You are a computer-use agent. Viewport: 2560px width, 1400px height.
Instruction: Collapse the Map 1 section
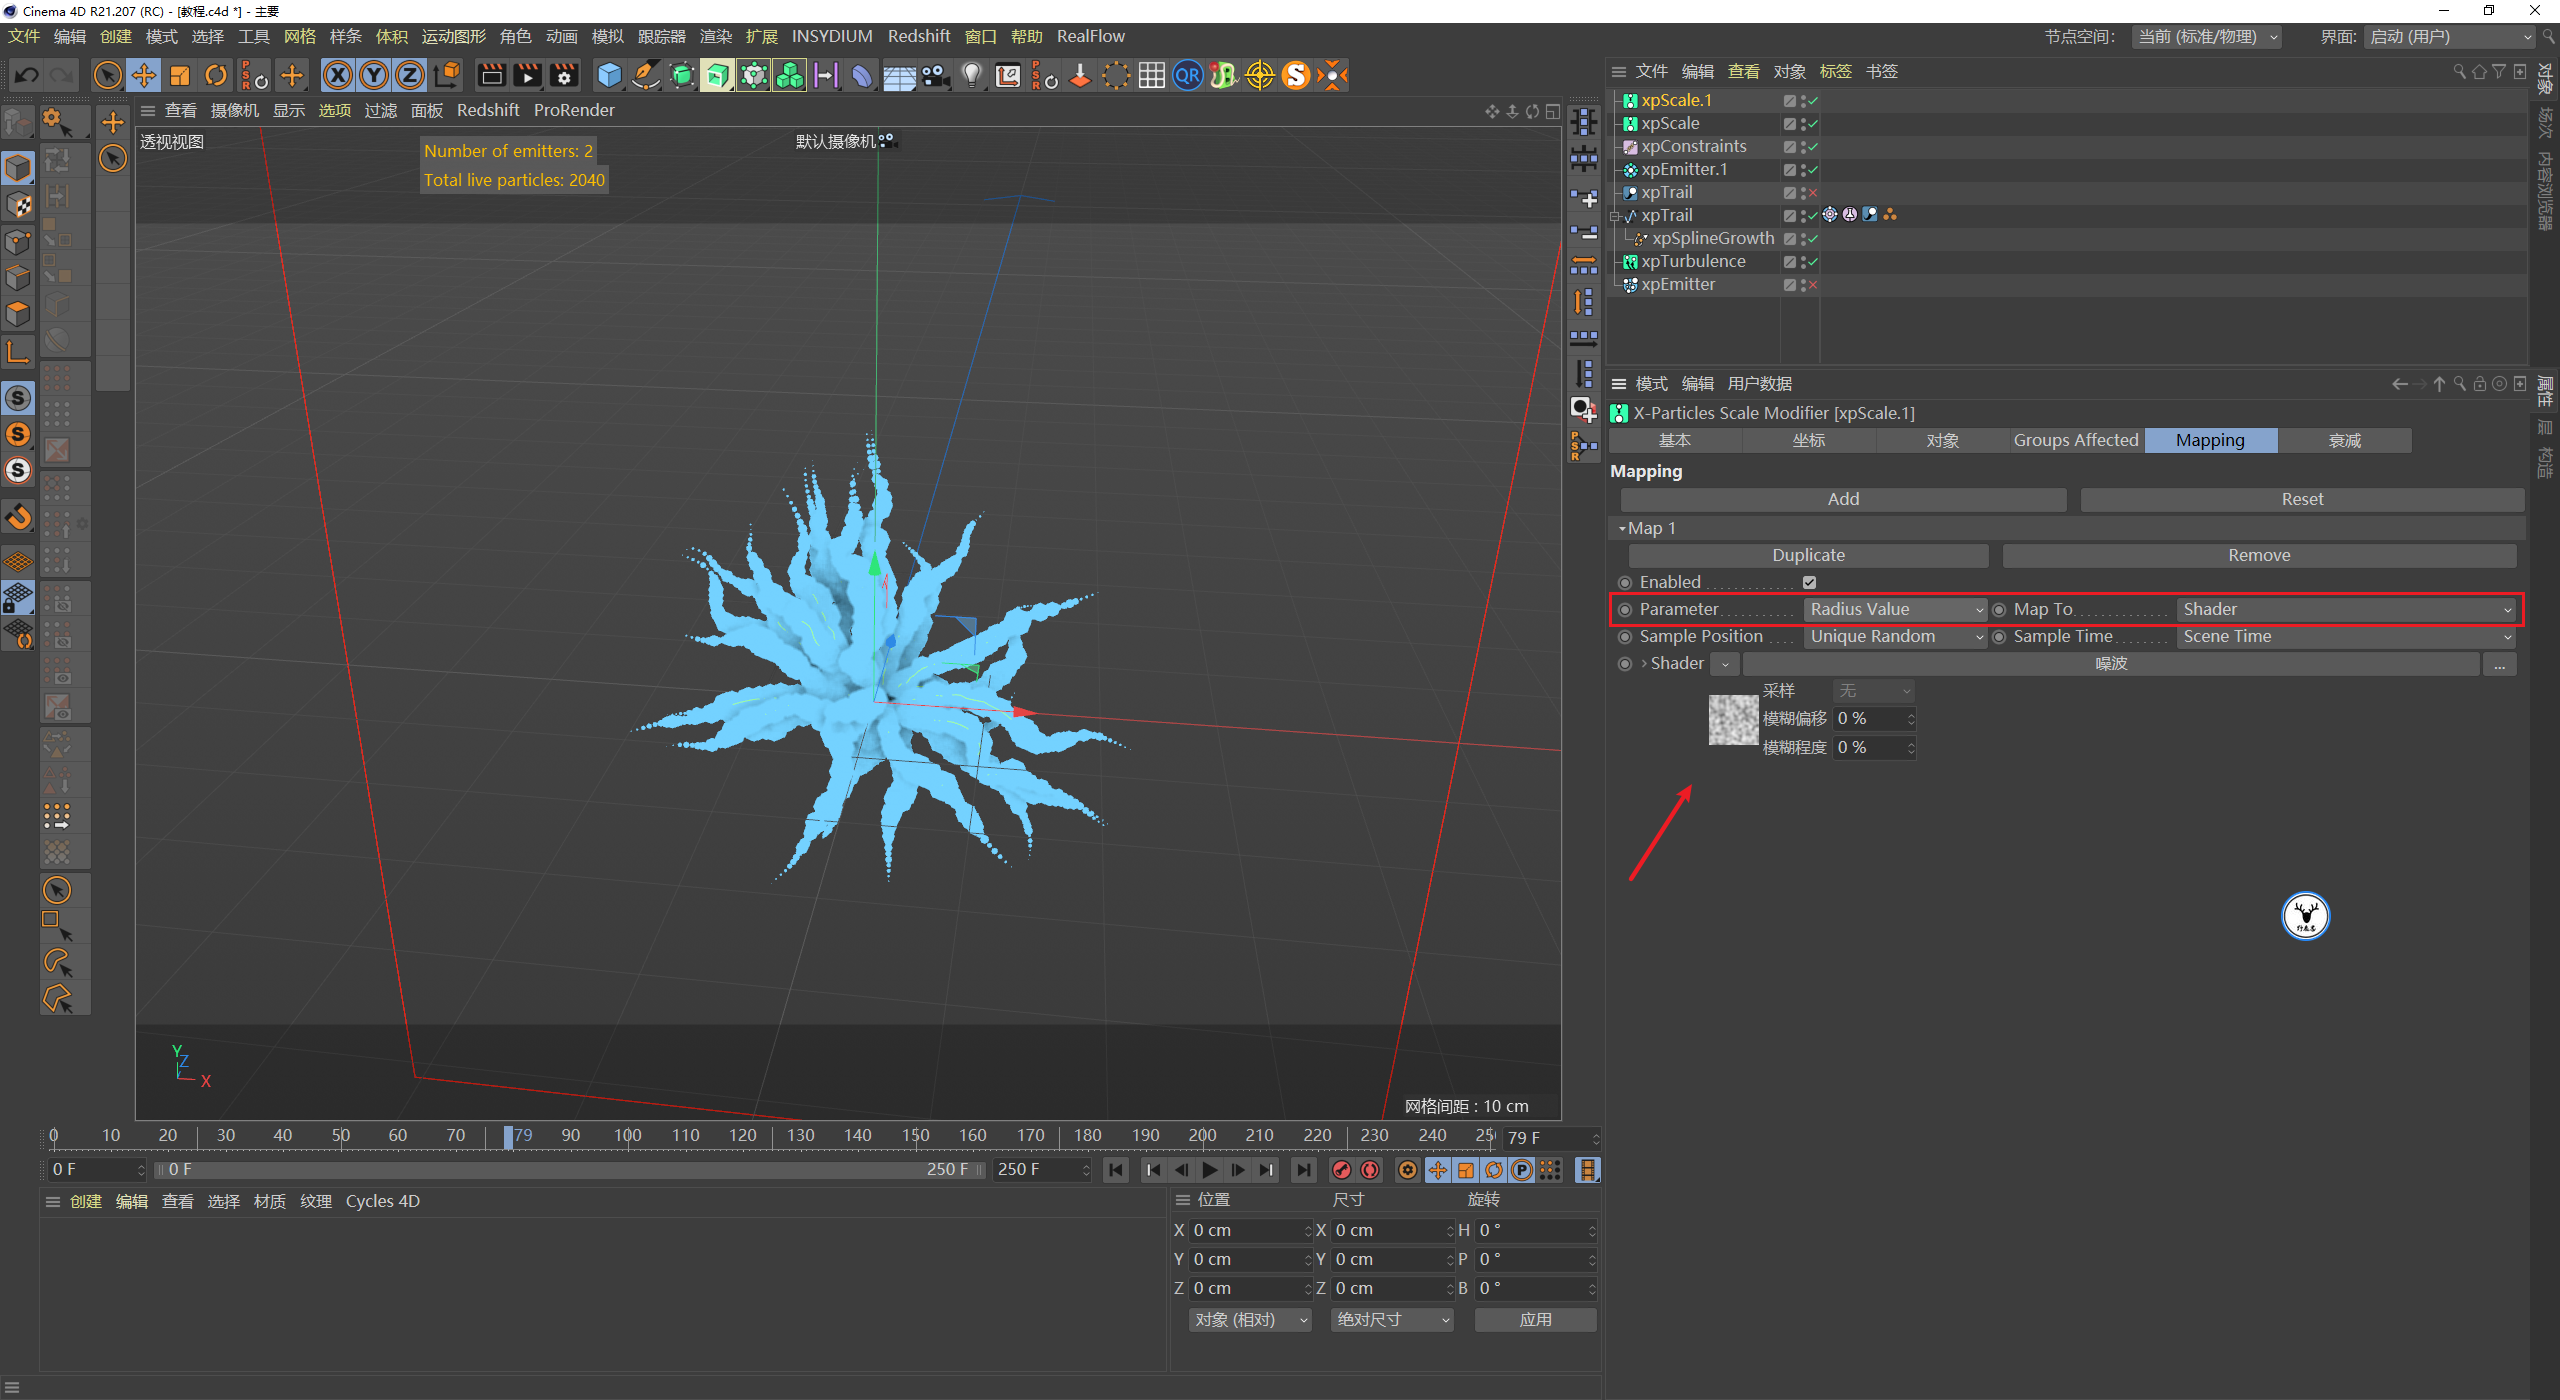pos(1622,528)
